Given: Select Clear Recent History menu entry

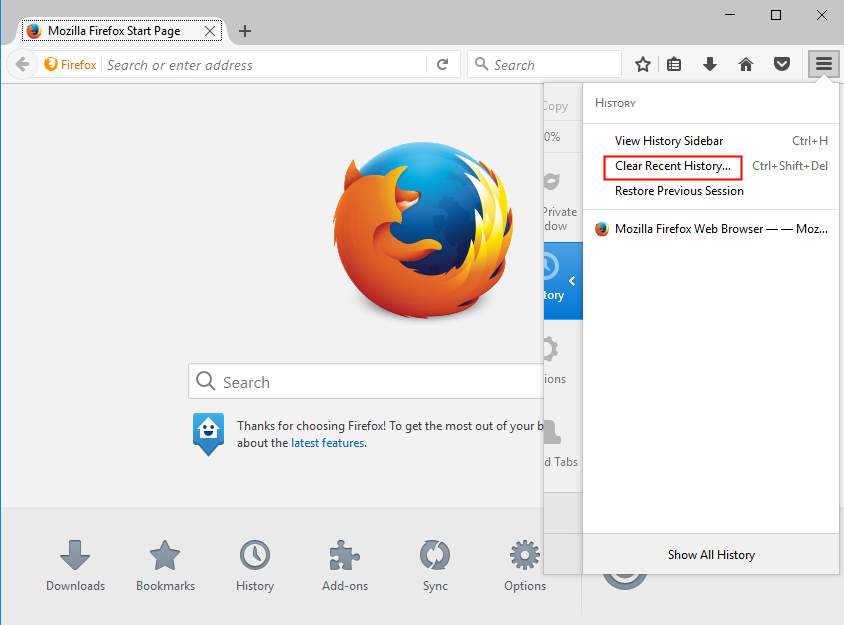Looking at the screenshot, I should [672, 166].
